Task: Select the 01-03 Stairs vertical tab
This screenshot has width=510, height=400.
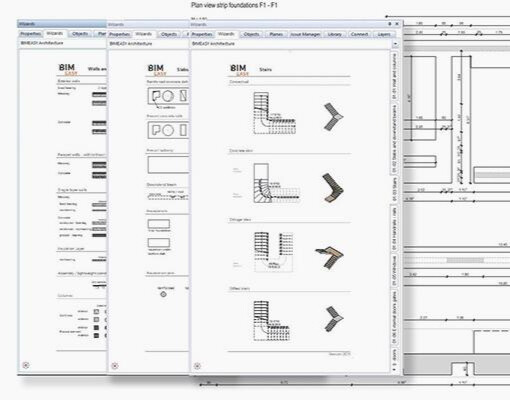Action: [x=394, y=189]
